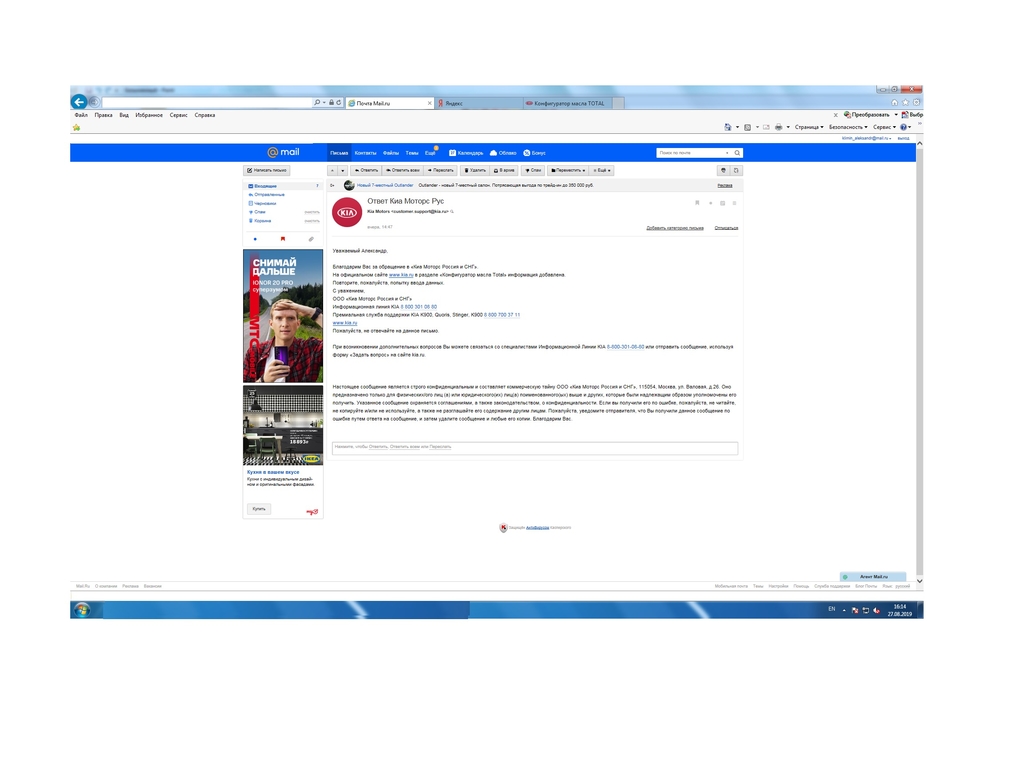
Task: Click the bookmark flag icon on the letter
Action: coord(697,203)
